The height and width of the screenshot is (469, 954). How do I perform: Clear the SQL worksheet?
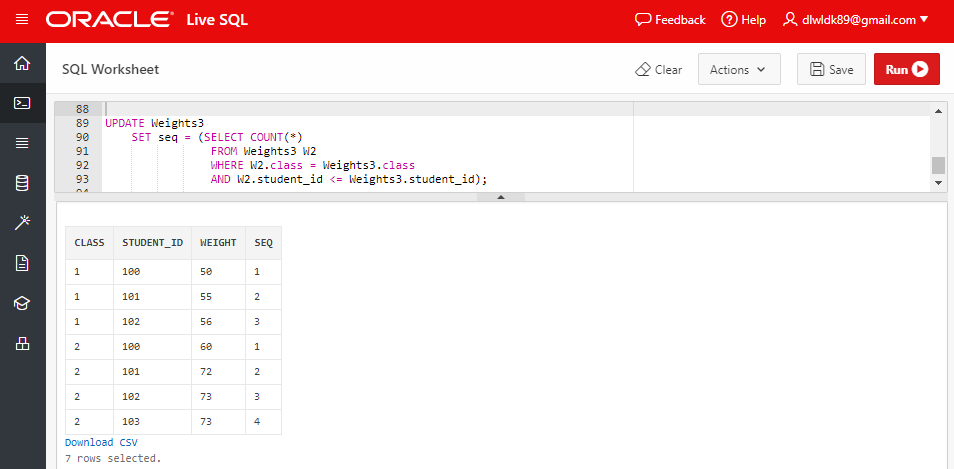(658, 69)
